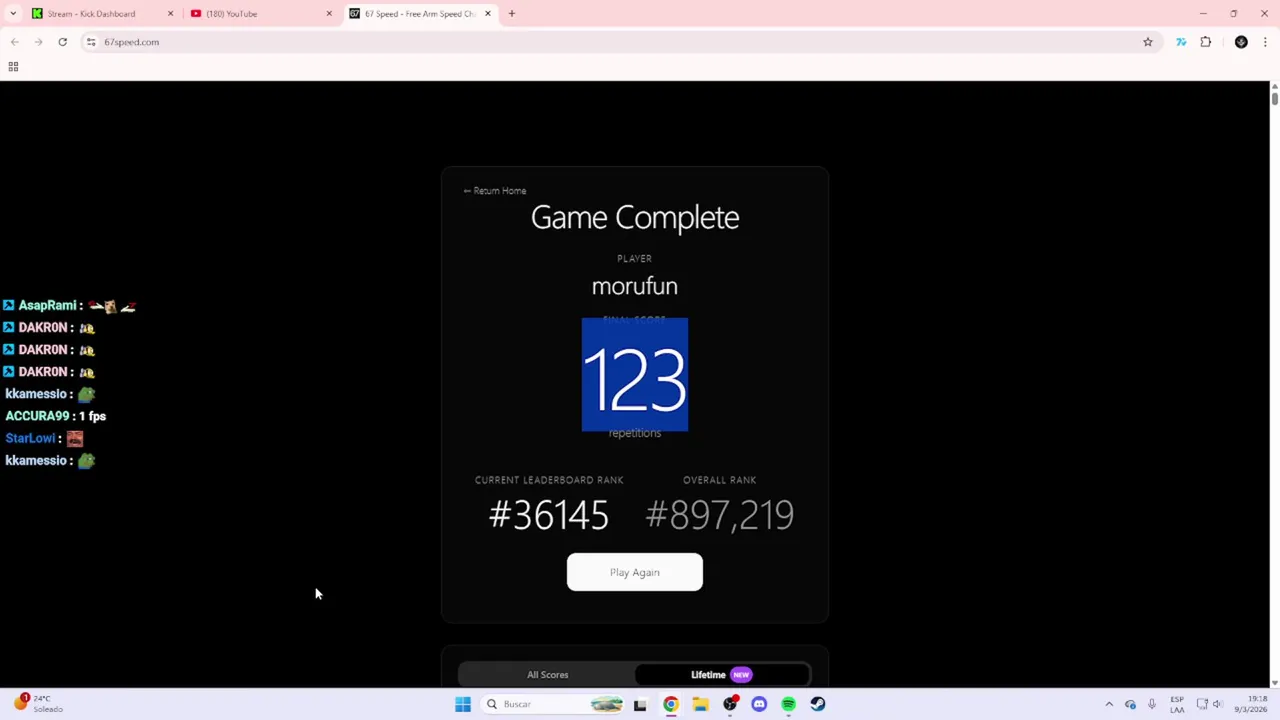Open the network tray icon
The width and height of the screenshot is (1280, 720).
point(1202,704)
